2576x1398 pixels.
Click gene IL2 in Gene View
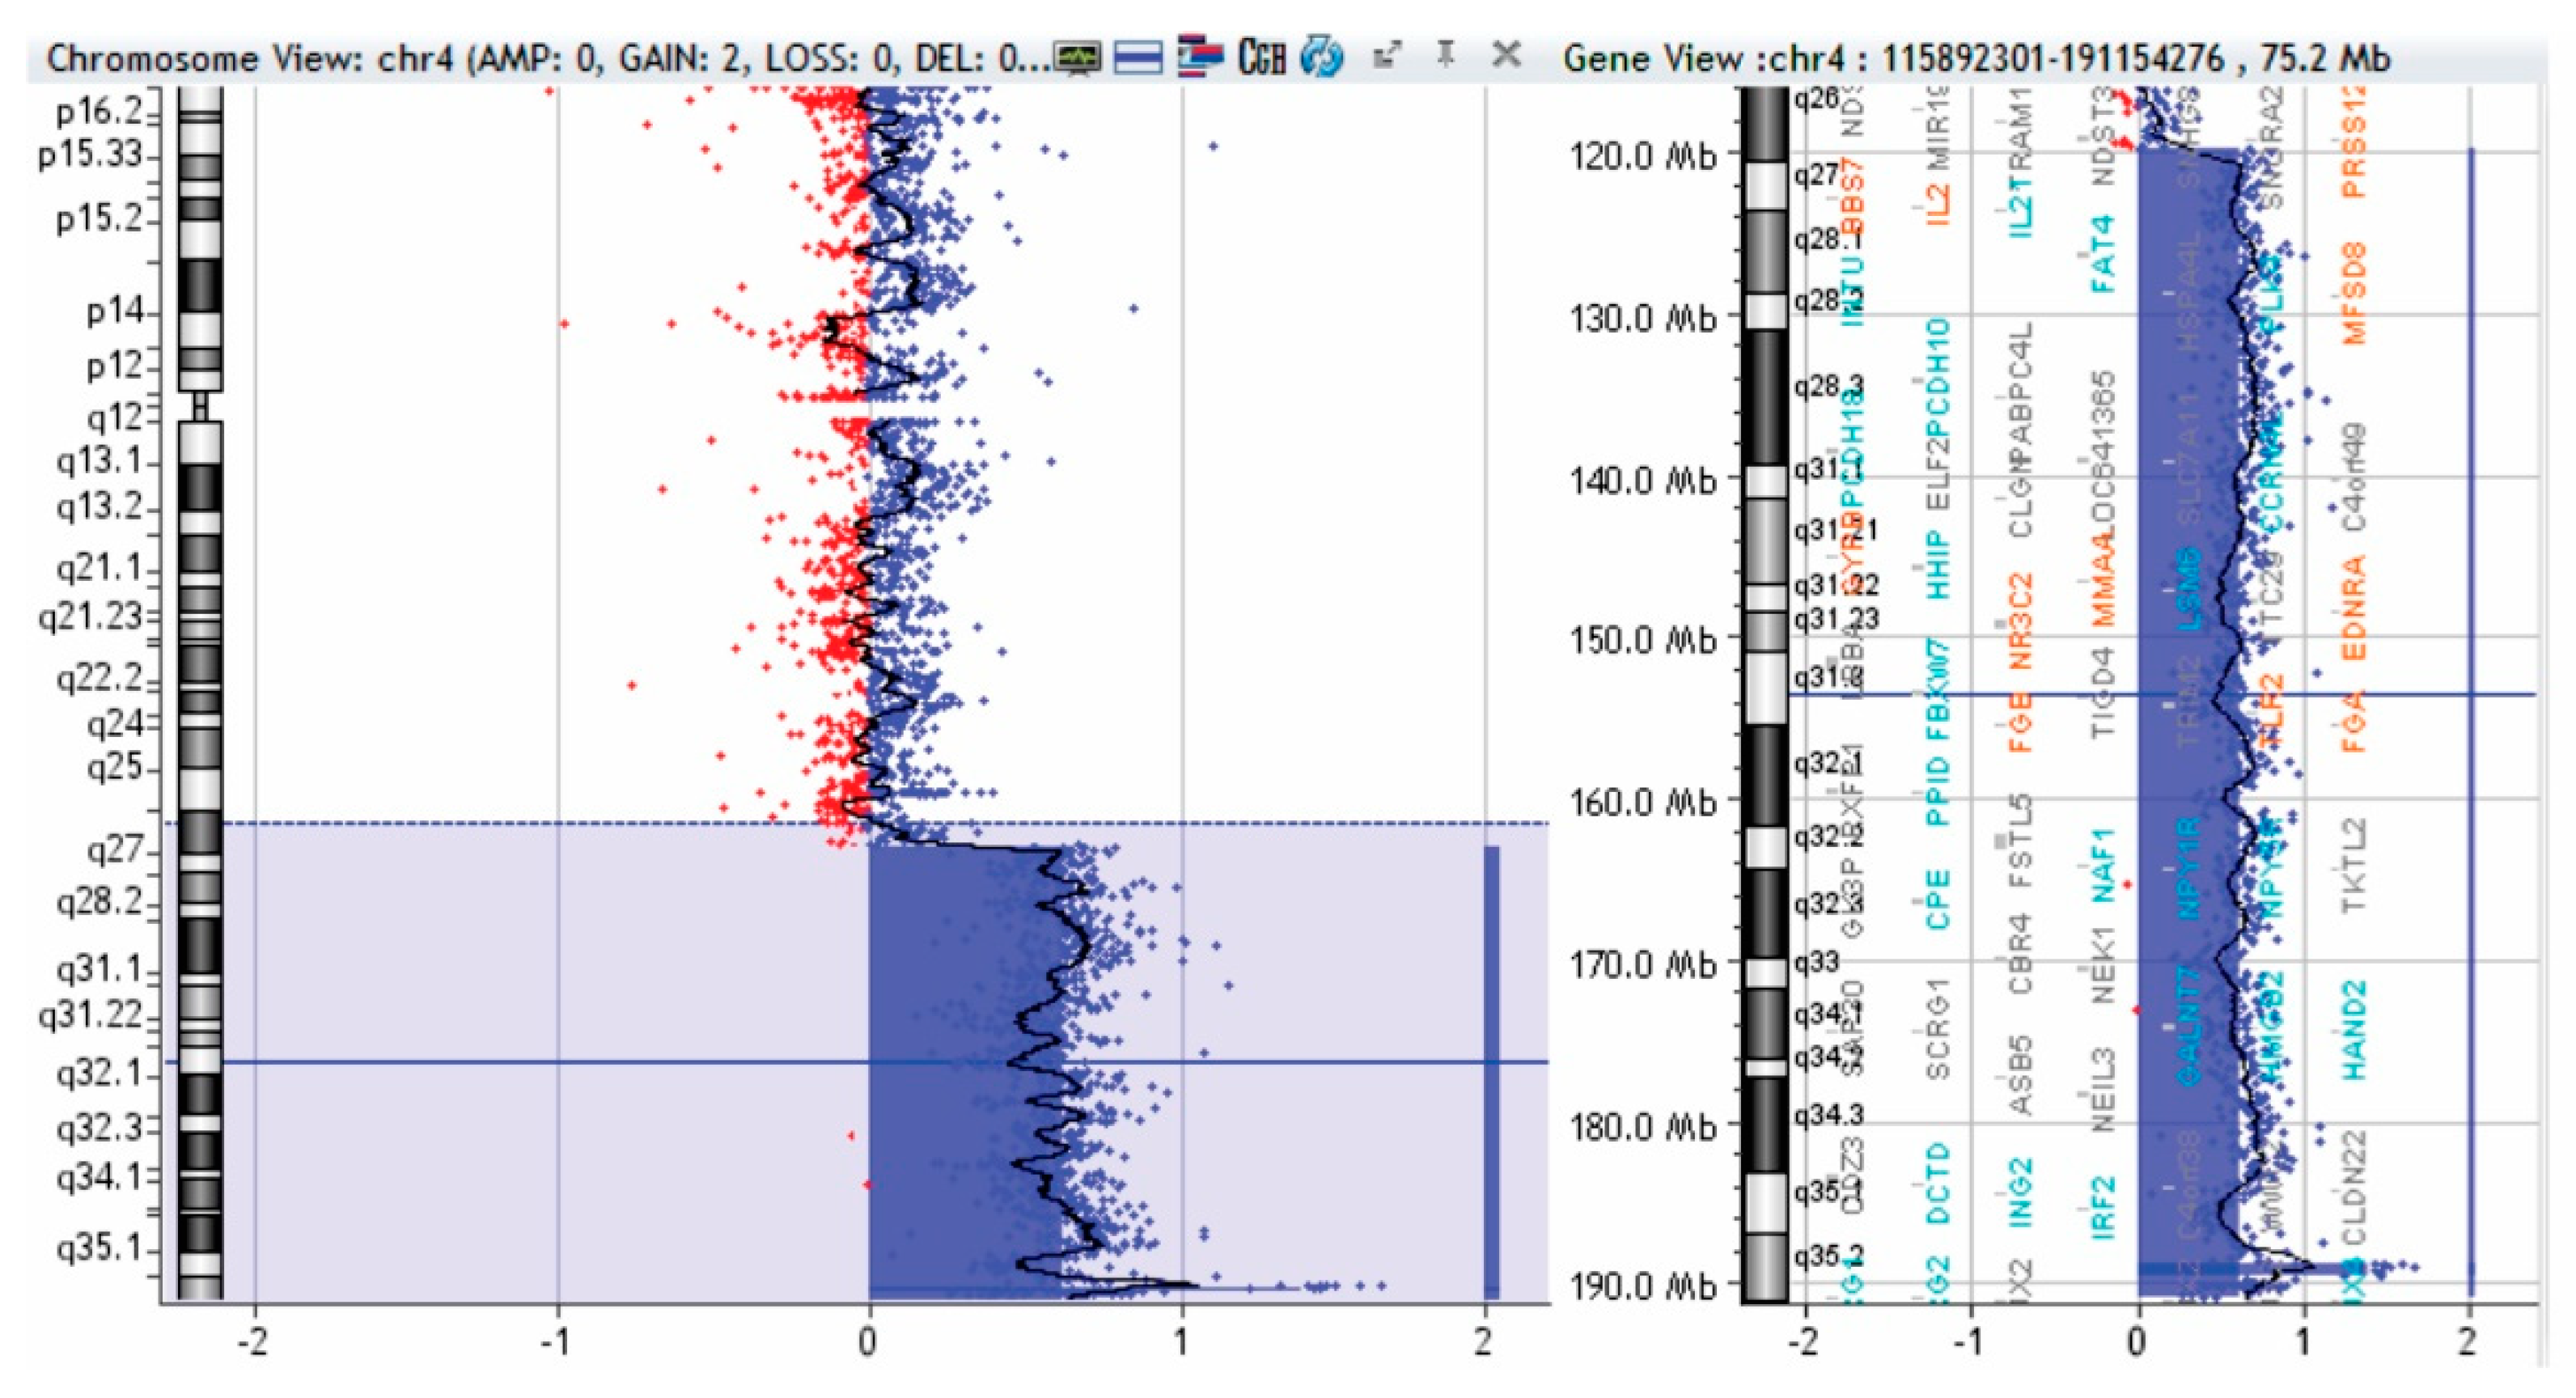[x=1938, y=203]
